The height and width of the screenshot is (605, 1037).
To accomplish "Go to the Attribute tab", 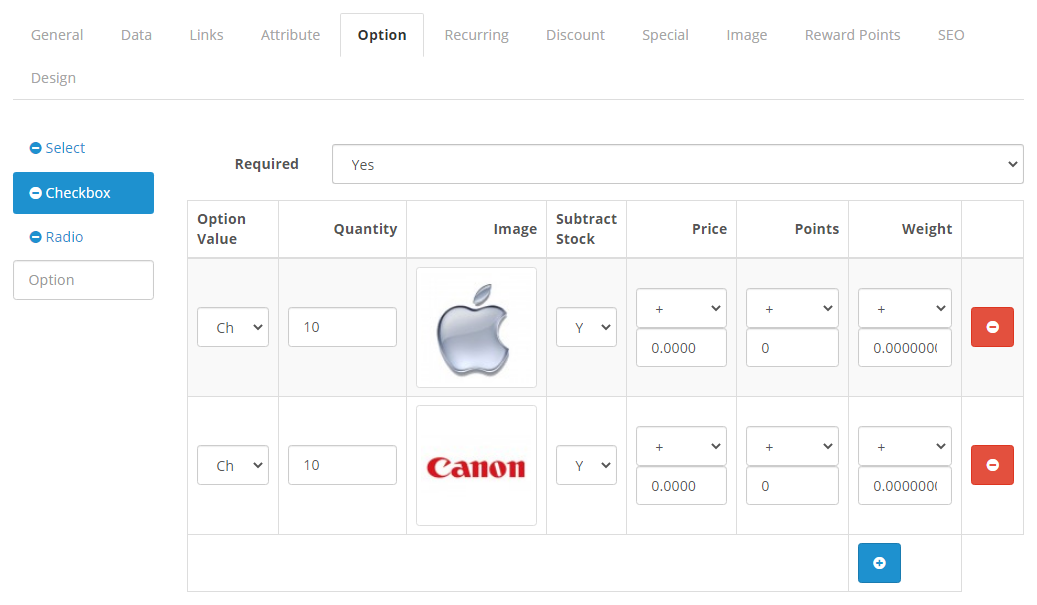I will (290, 35).
